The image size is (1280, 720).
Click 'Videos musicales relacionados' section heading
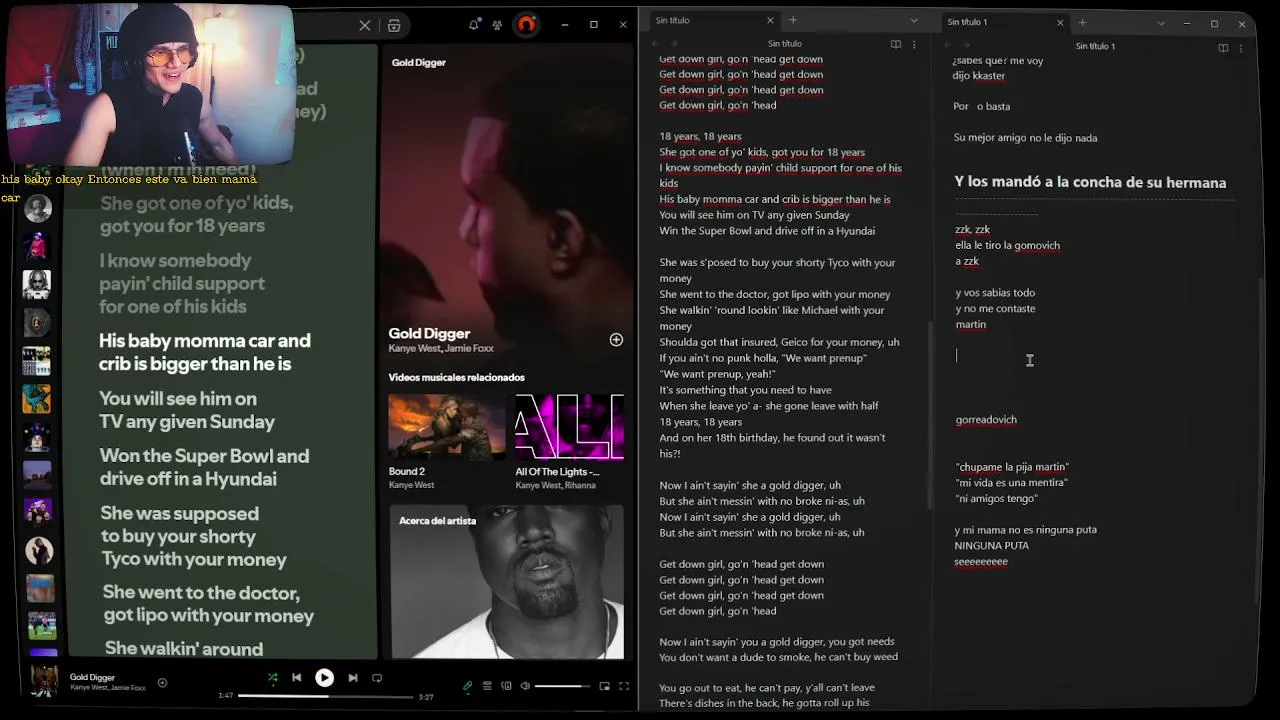[x=456, y=377]
